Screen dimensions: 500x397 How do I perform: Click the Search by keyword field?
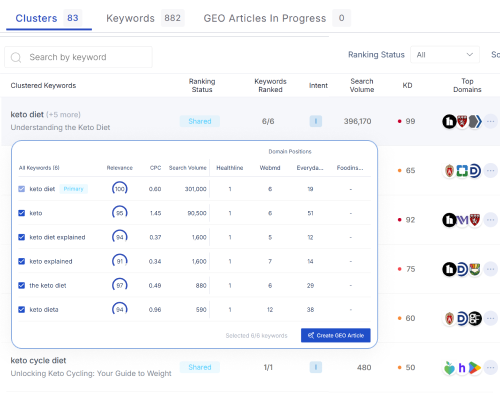pos(78,57)
